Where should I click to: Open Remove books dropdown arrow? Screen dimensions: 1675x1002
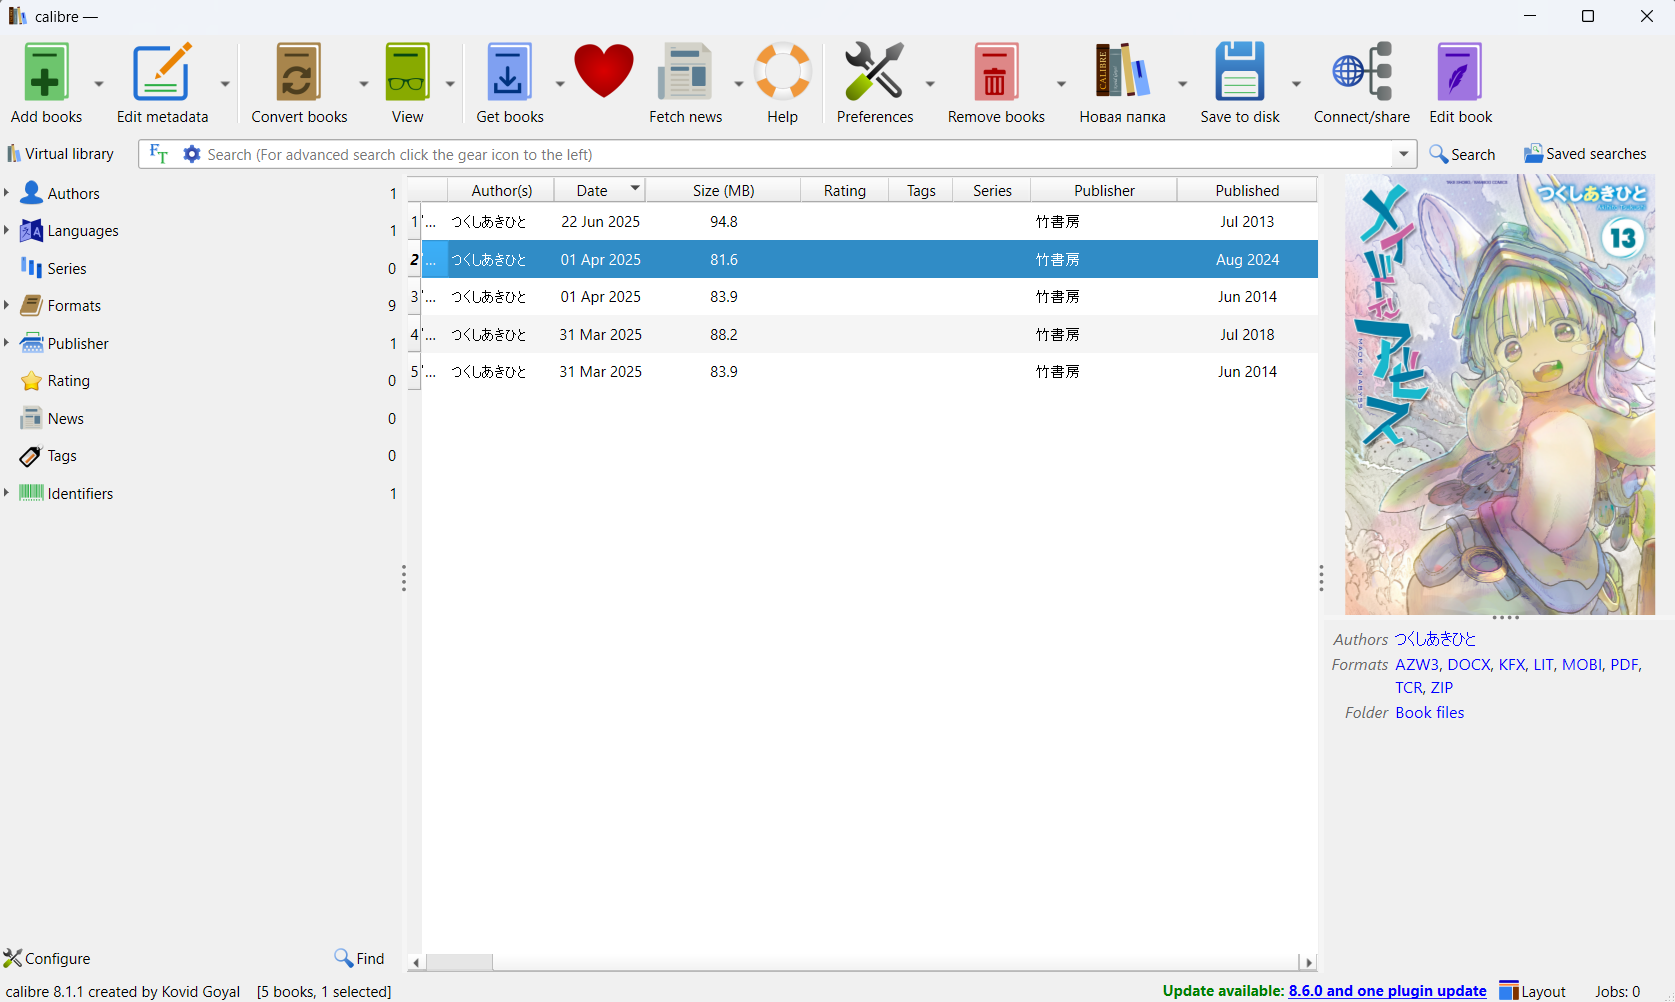[x=1061, y=84]
